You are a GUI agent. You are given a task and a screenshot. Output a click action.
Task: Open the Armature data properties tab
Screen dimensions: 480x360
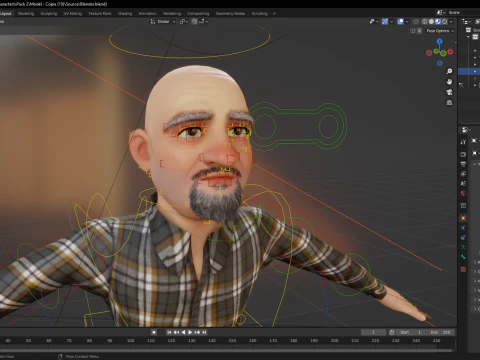[463, 247]
